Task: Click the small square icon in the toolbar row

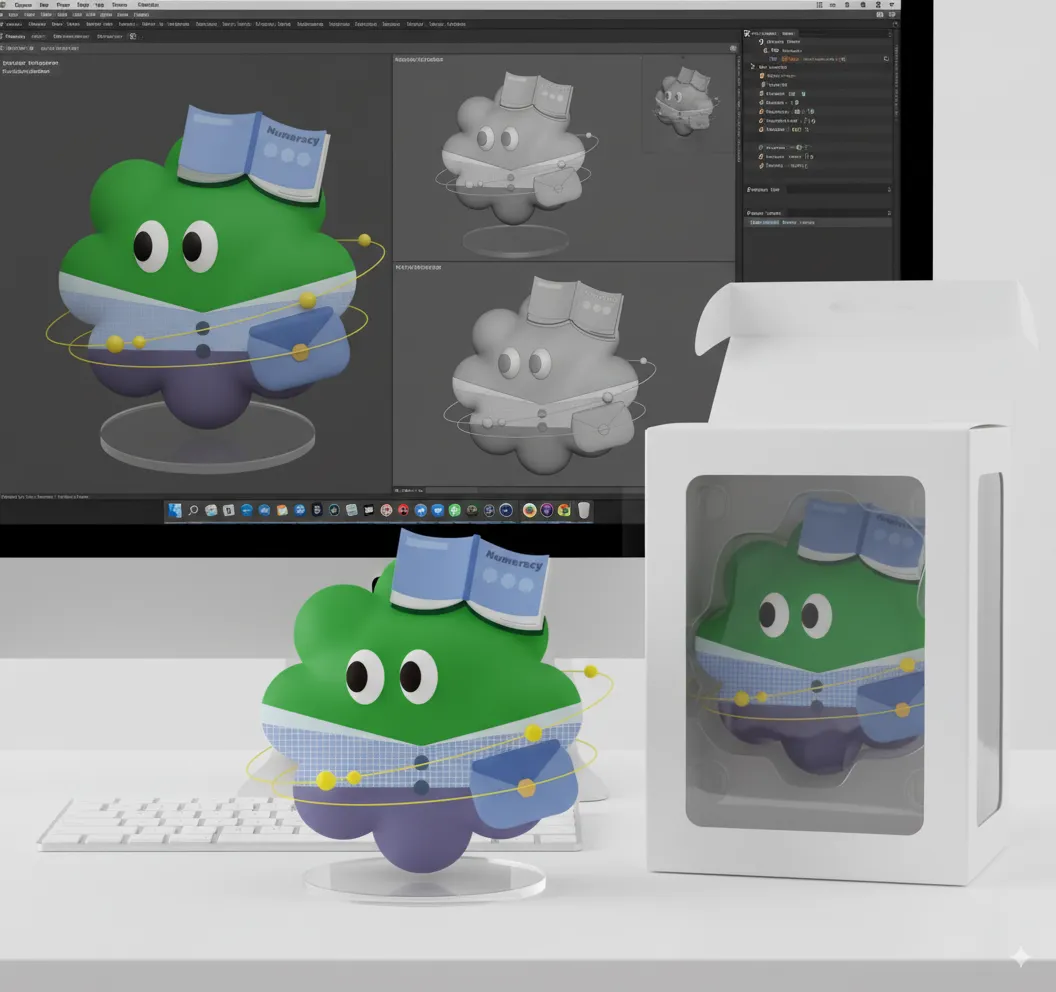Action: [132, 36]
